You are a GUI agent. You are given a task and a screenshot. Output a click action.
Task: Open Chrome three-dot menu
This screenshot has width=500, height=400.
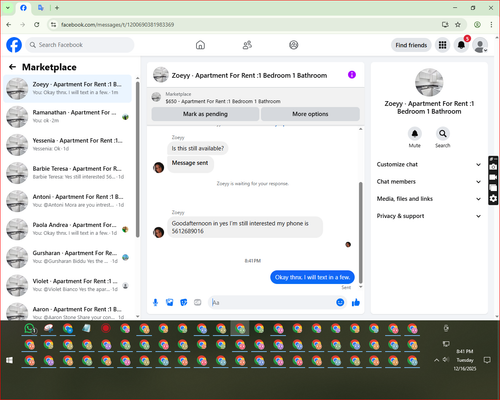[491, 25]
